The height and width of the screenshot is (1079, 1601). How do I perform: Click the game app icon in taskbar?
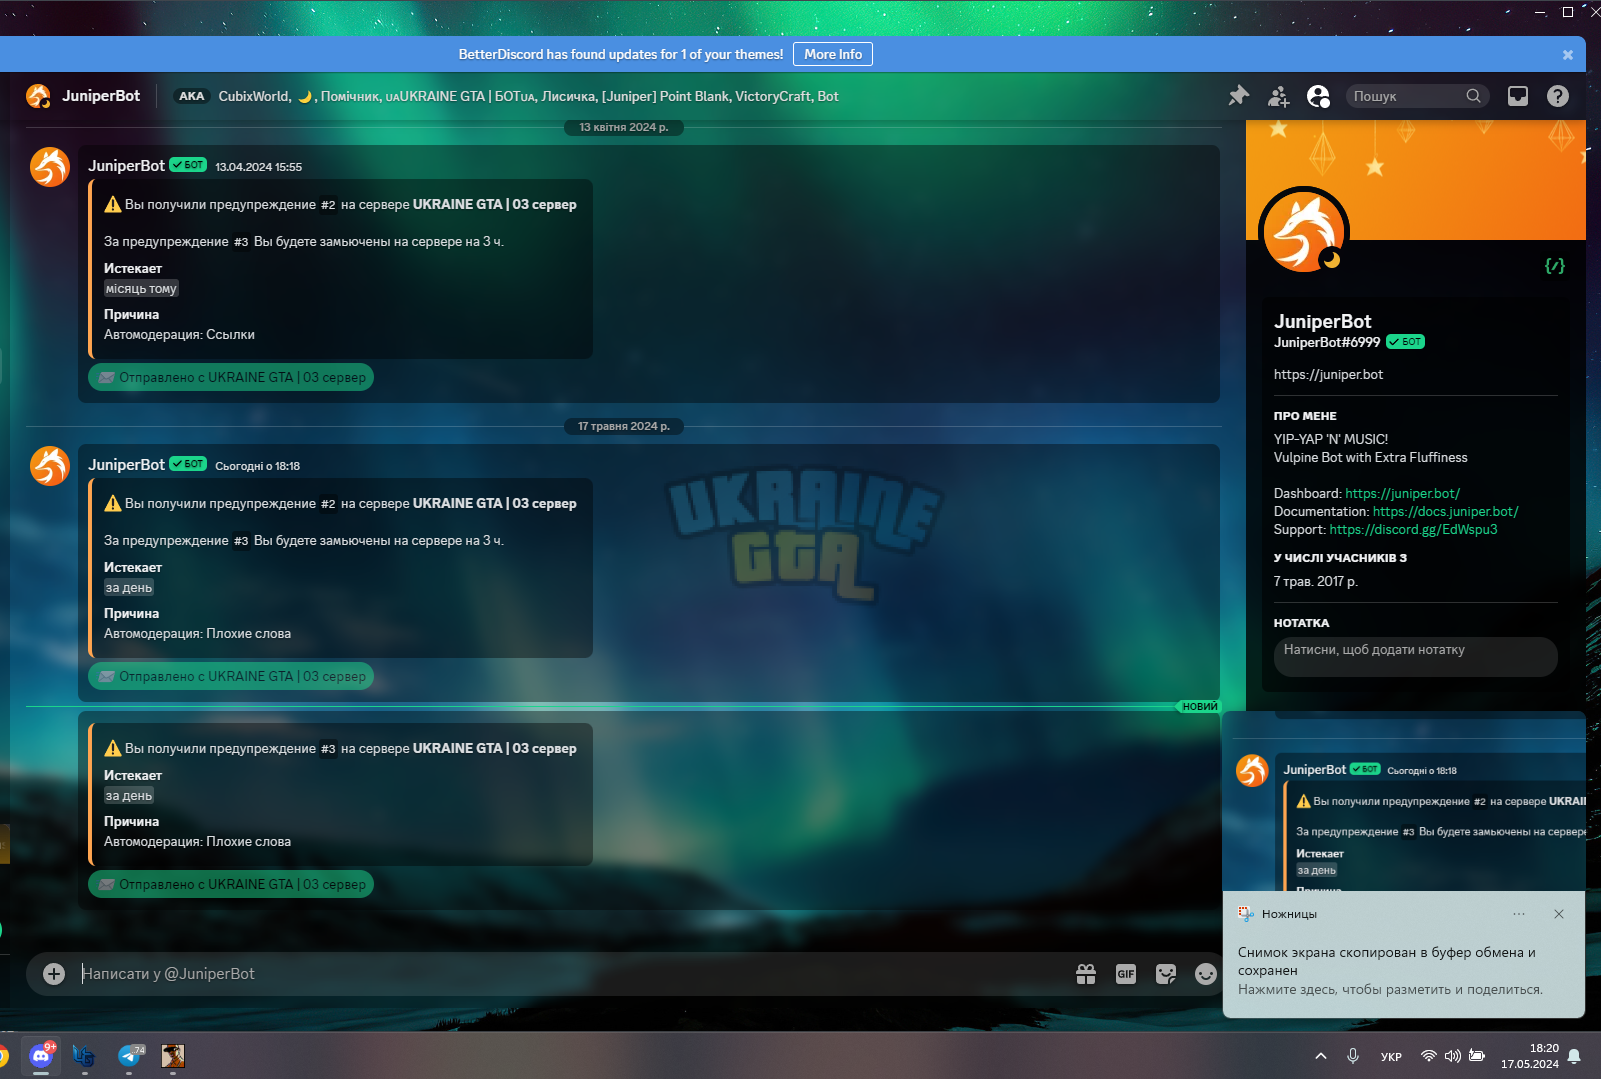pyautogui.click(x=173, y=1056)
